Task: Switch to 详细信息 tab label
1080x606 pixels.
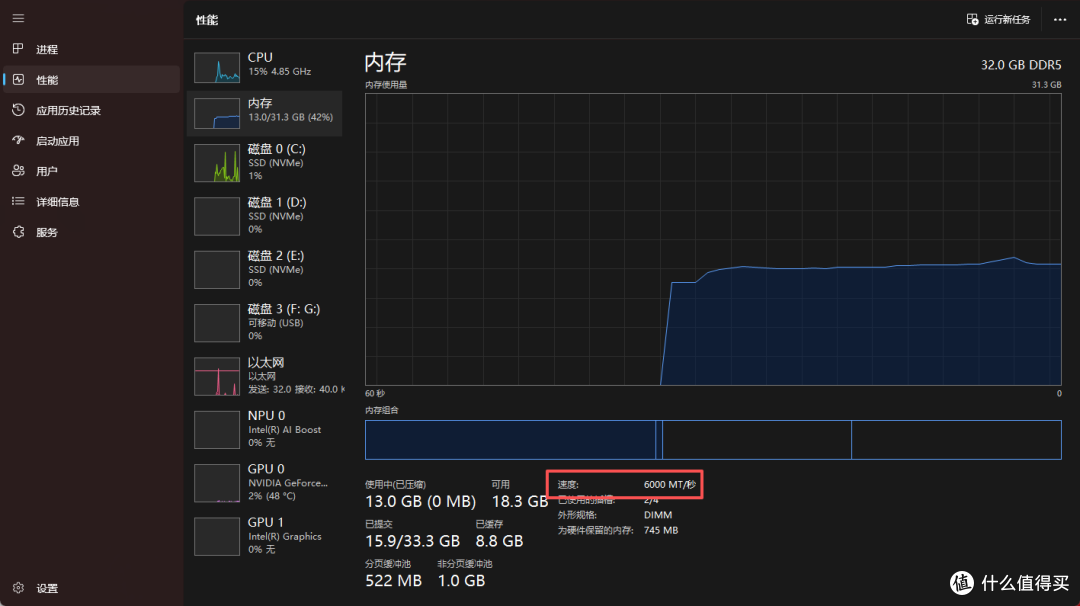Action: point(58,202)
